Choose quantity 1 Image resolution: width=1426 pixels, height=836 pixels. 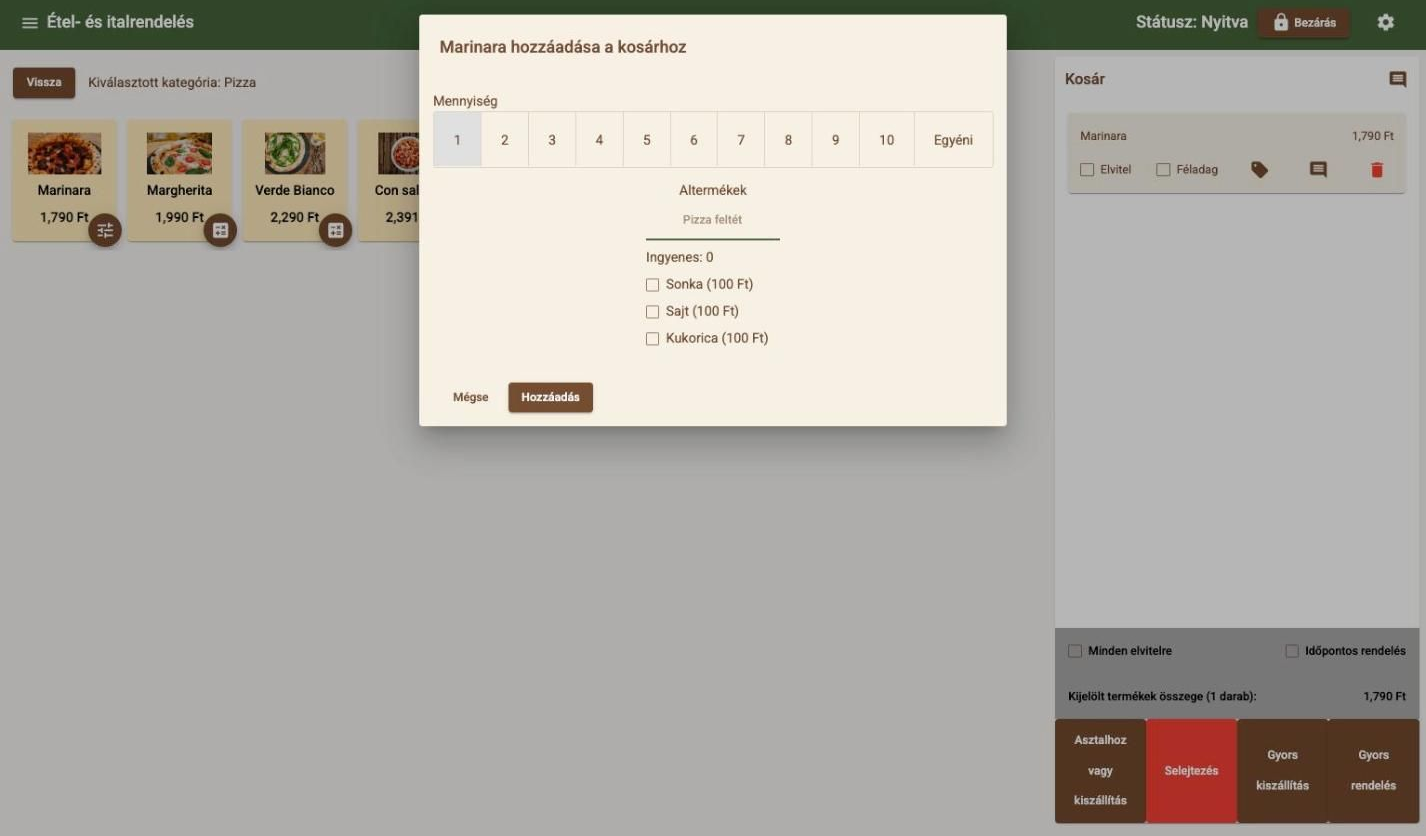click(457, 139)
